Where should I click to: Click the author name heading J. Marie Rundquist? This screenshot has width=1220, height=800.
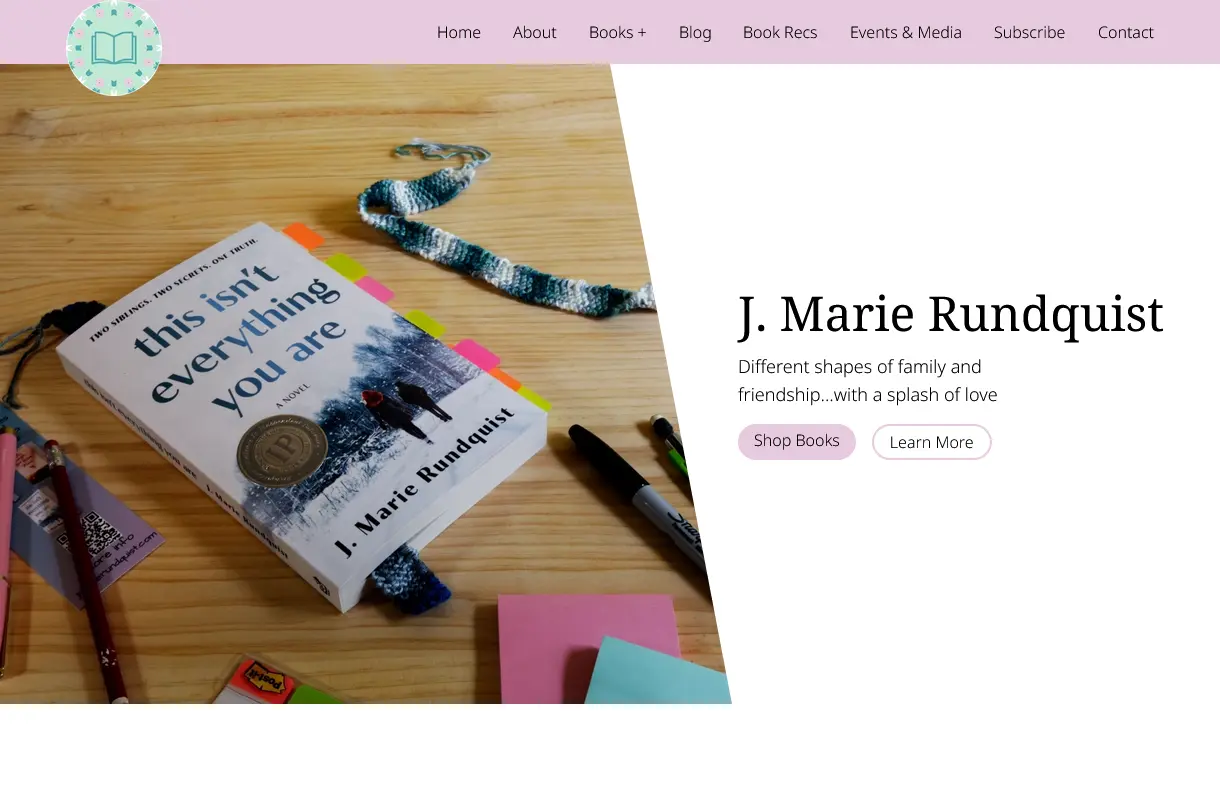coord(950,314)
